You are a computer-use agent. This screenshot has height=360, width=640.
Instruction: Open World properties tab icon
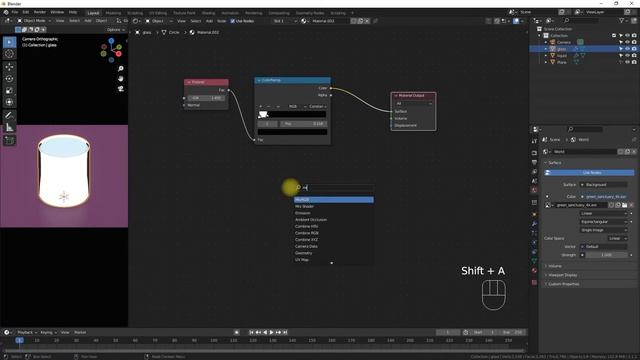(534, 190)
